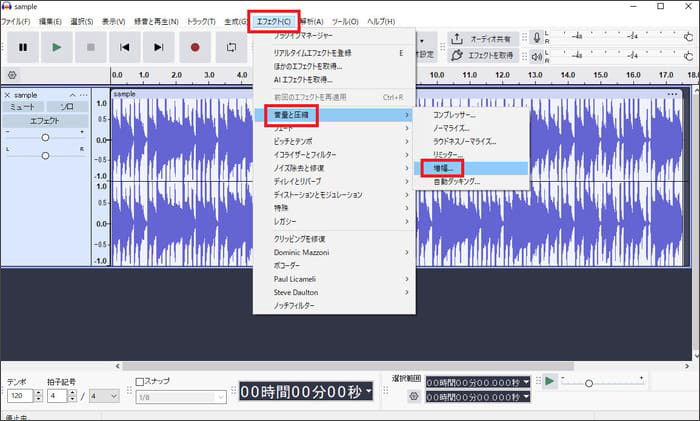Collapse the sample track with the caret
Screen dimensions: 700x421
(72, 95)
